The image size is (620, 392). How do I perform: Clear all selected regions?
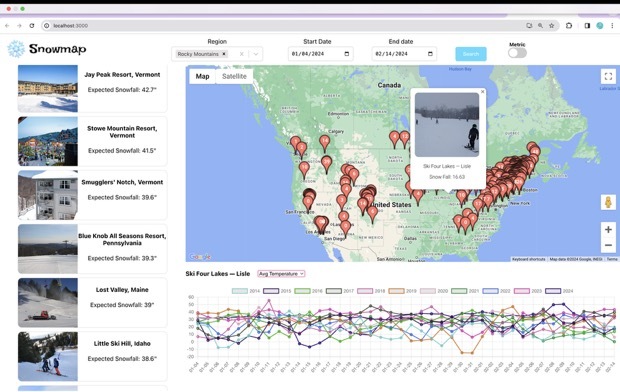tap(242, 54)
